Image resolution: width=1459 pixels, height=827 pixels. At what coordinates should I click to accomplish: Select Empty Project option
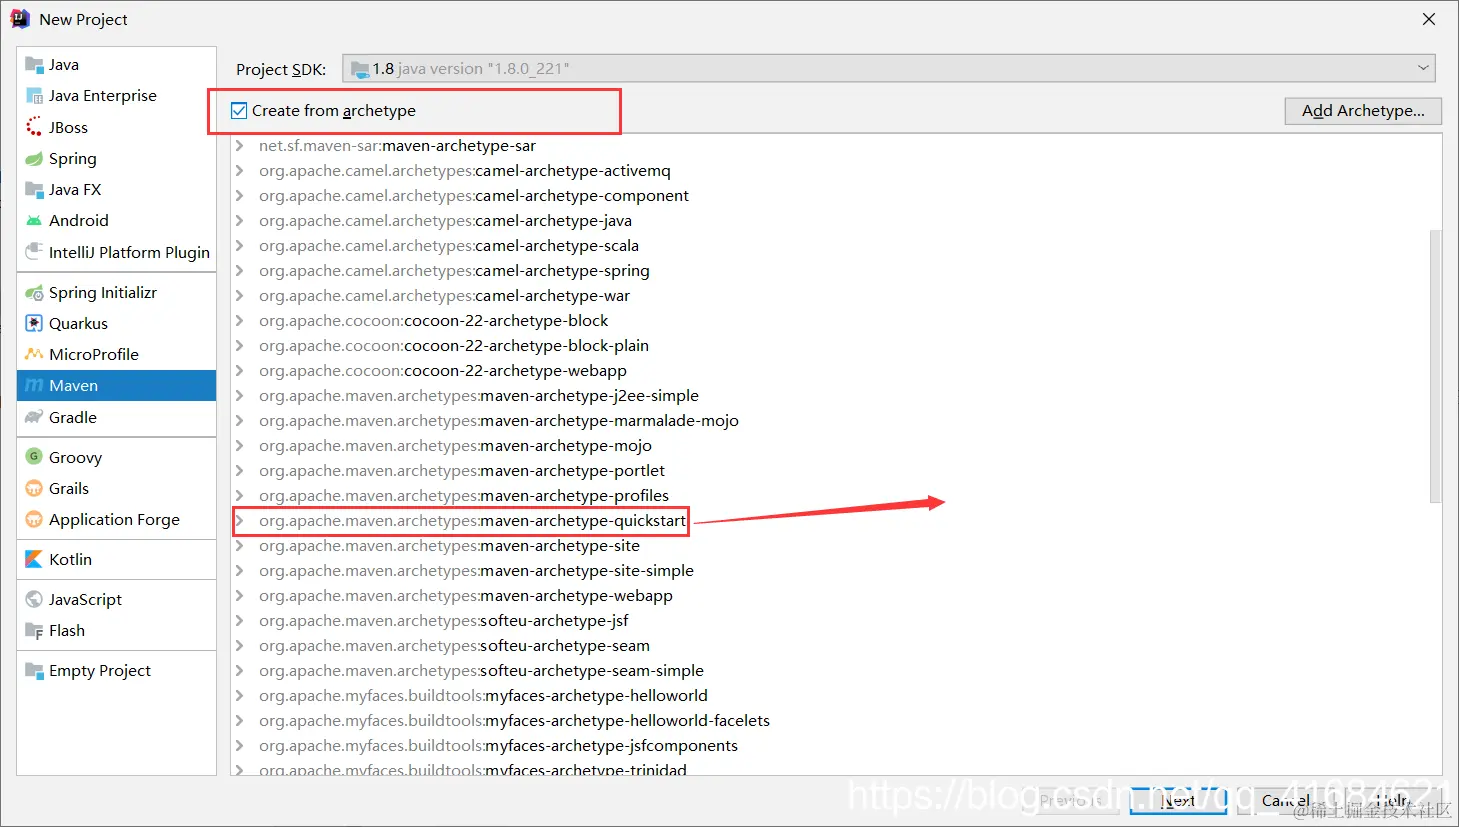[x=116, y=670]
